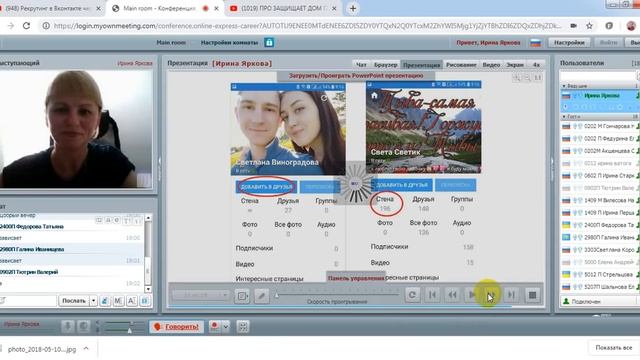Click the Говорить! button

176,327
